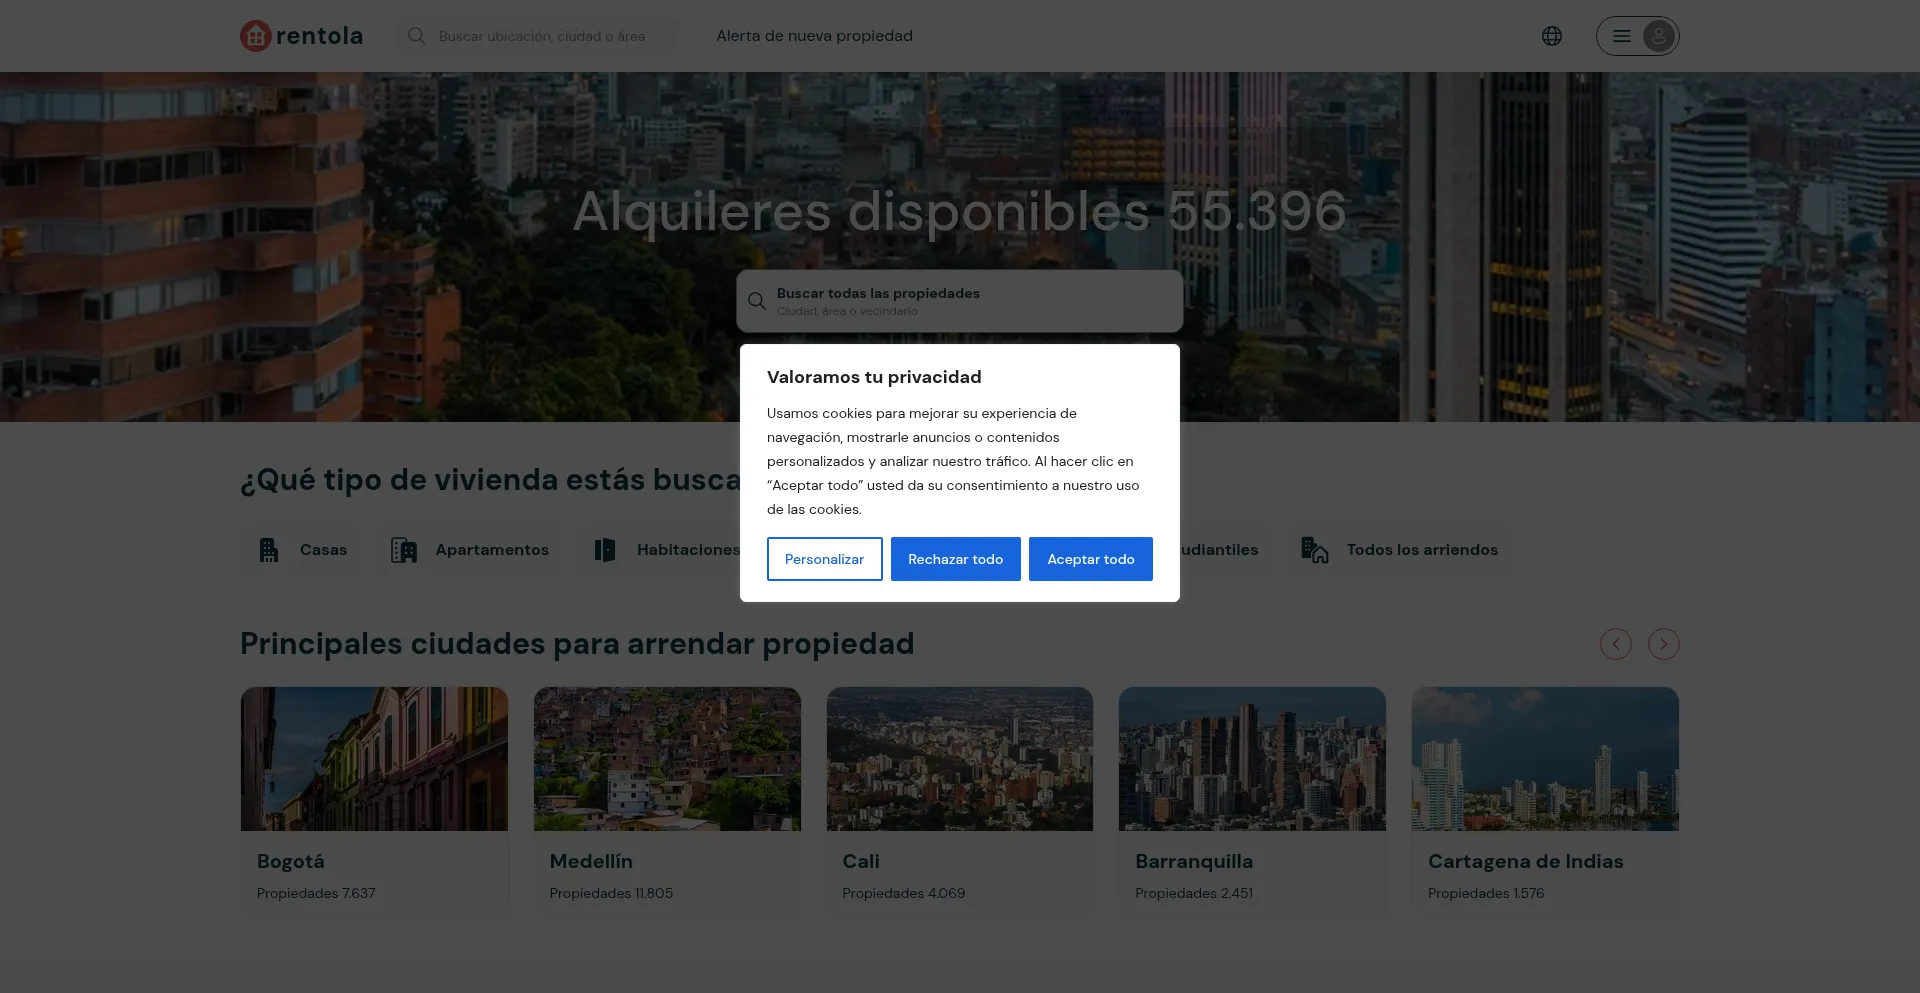Open the globe language selector
The width and height of the screenshot is (1920, 993).
tap(1551, 36)
